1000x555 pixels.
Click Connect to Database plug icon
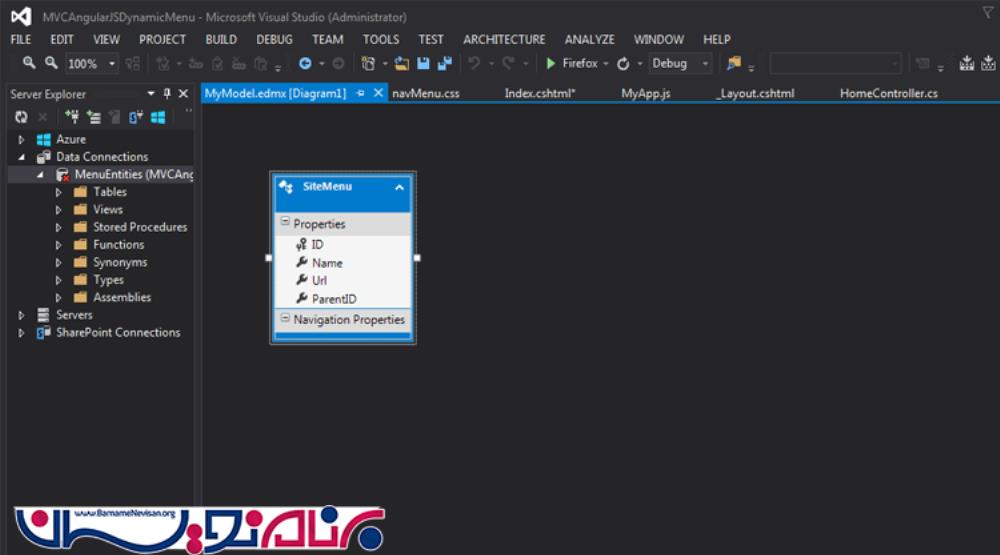click(x=72, y=117)
